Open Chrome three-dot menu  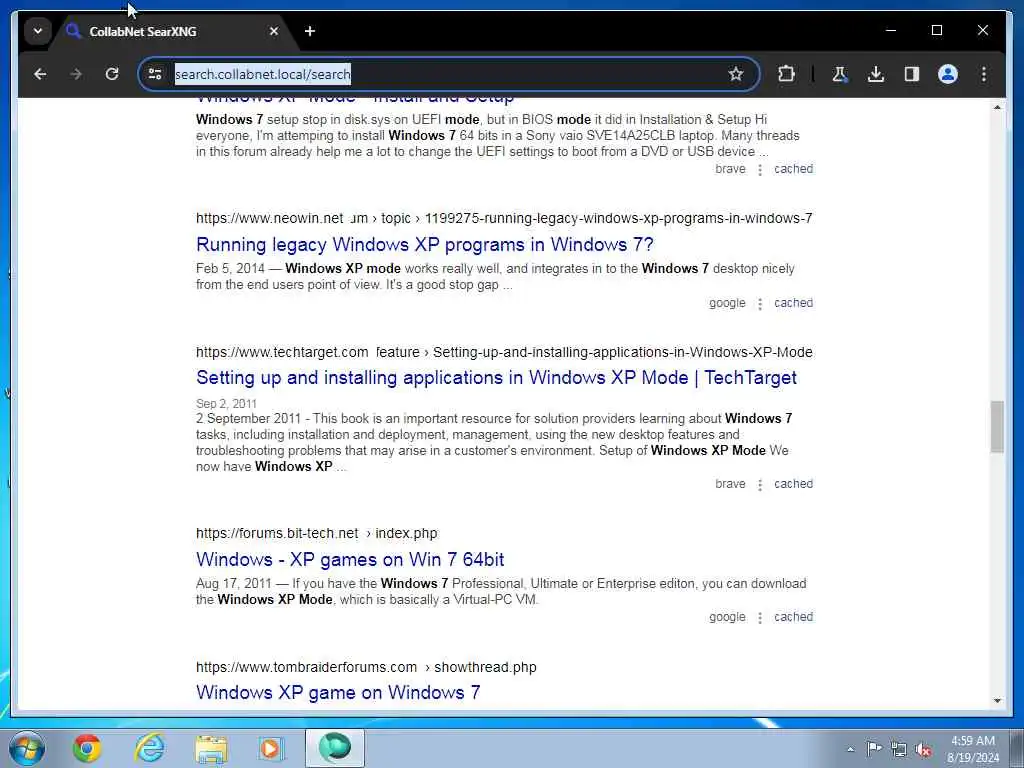pos(984,74)
